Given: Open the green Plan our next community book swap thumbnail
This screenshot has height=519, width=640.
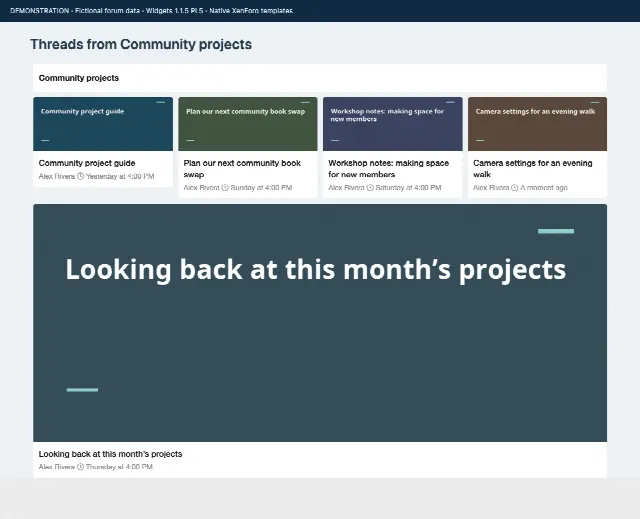Looking at the screenshot, I should click(x=248, y=124).
